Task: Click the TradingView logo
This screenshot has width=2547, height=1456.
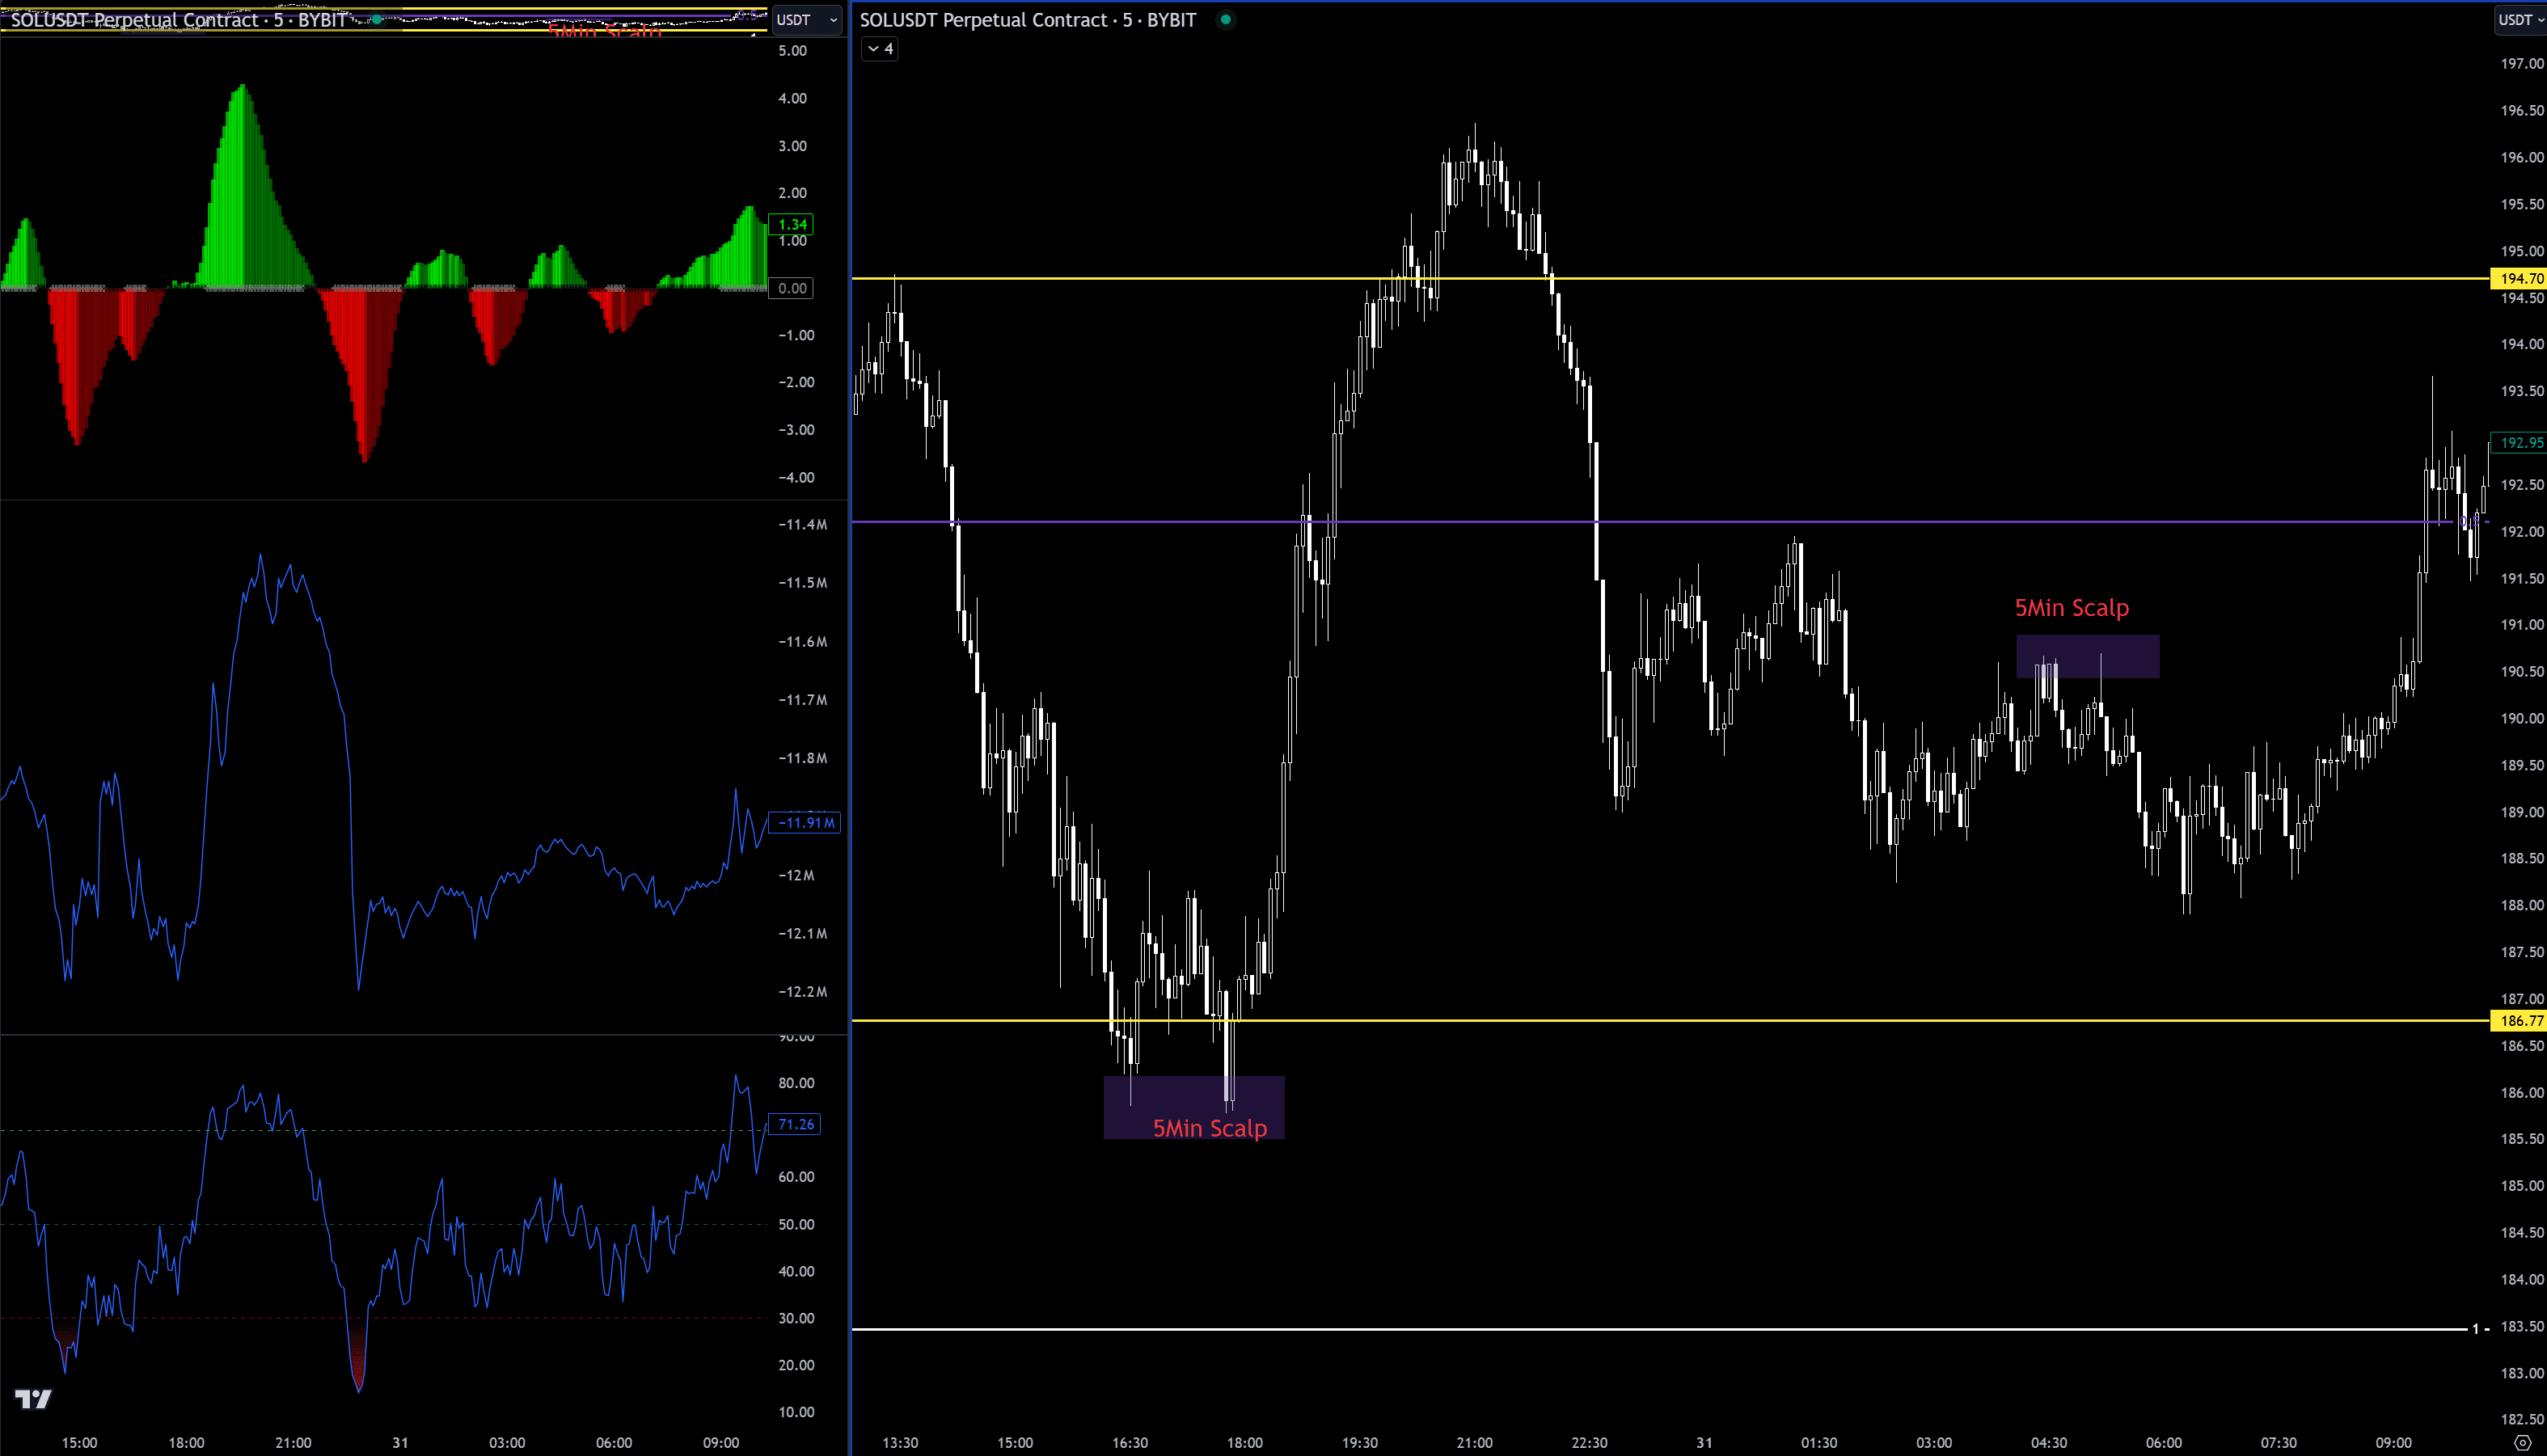Action: 33,1399
